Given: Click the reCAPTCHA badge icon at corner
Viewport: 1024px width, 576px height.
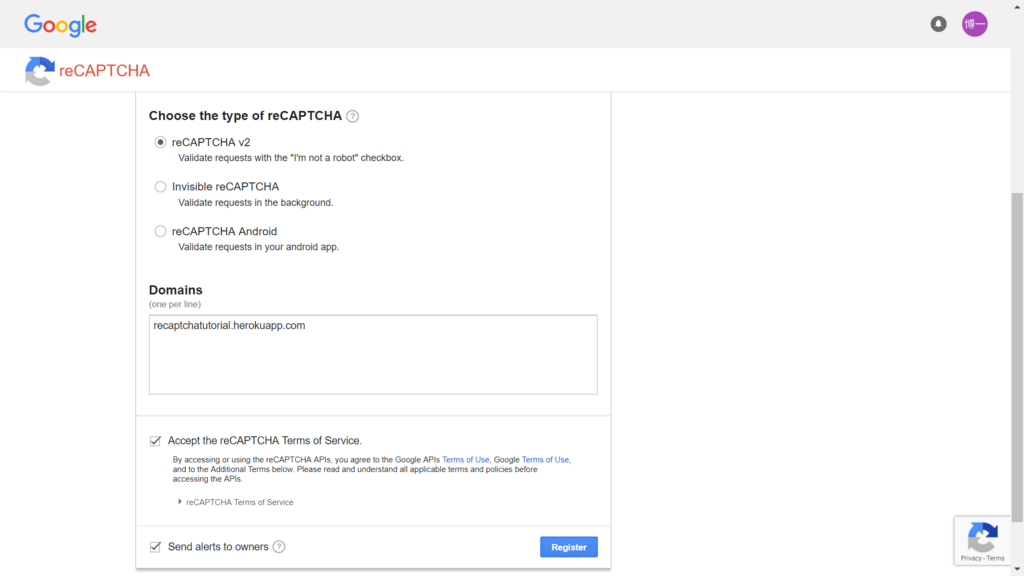Looking at the screenshot, I should pos(982,537).
